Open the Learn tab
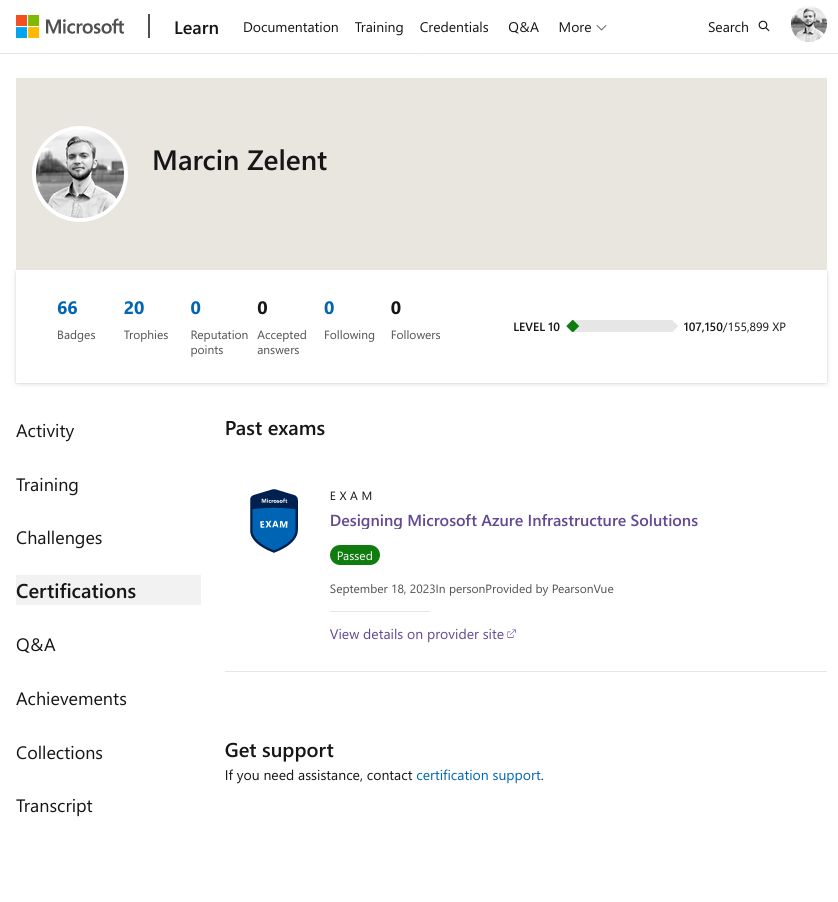Image resolution: width=838 pixels, height=902 pixels. click(196, 27)
